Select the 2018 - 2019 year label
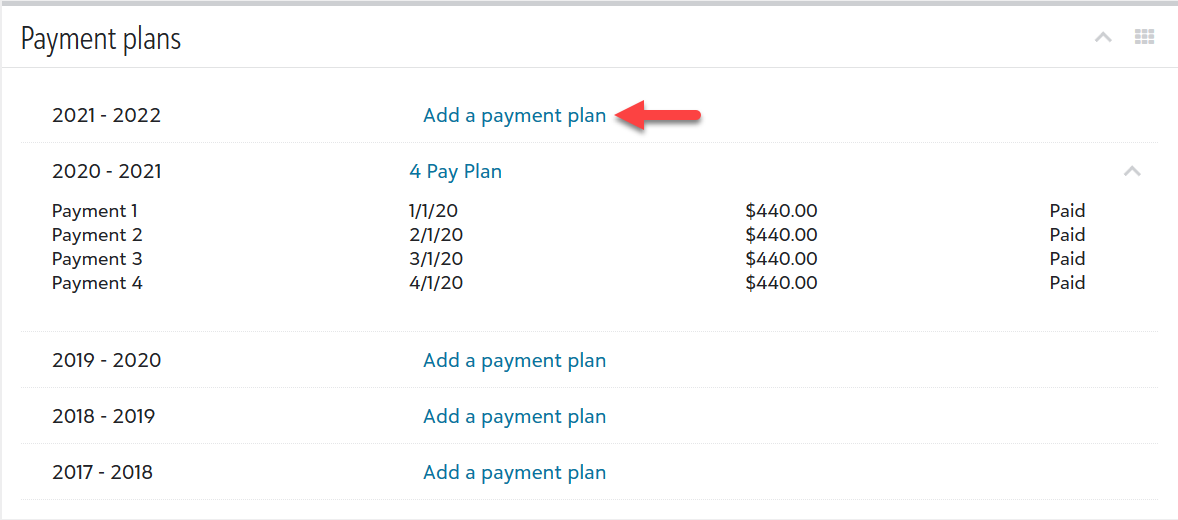1178x520 pixels. (104, 416)
